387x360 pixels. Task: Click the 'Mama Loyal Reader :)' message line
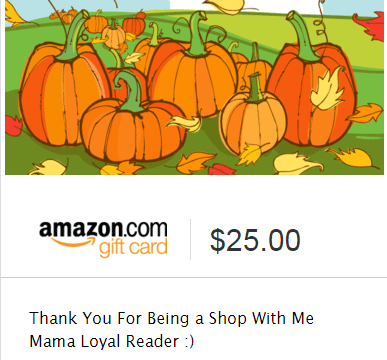click(111, 341)
